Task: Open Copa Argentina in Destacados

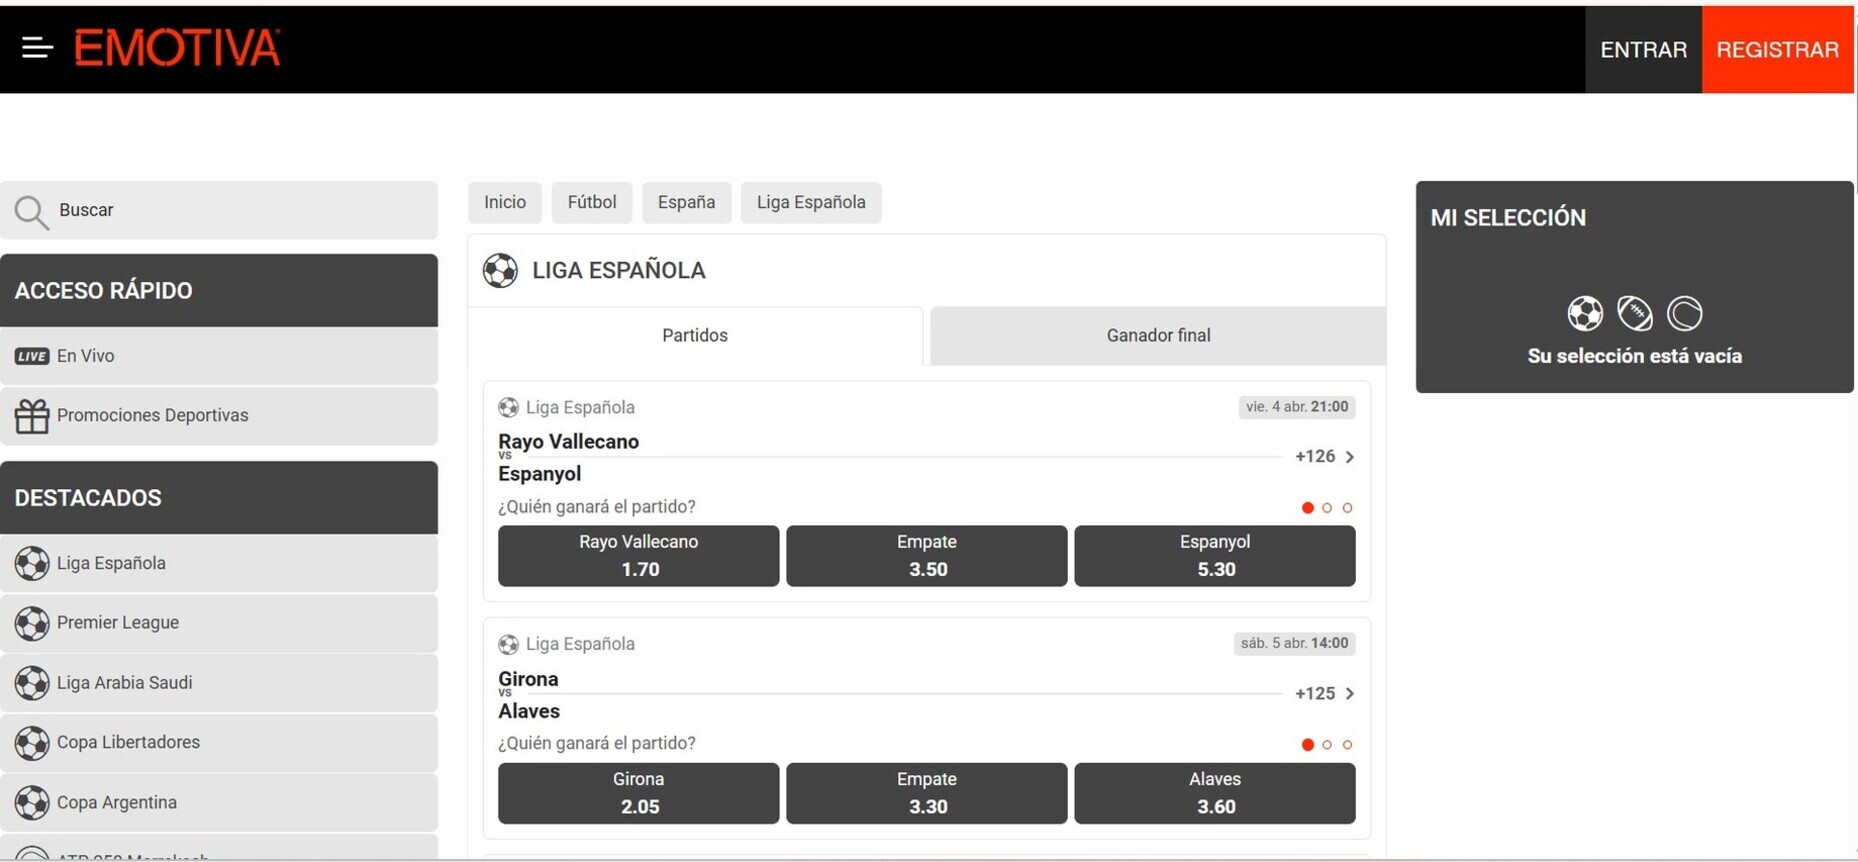Action: point(219,803)
